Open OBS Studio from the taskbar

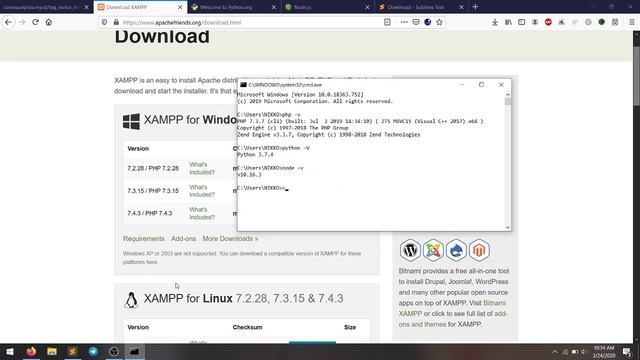(114, 351)
